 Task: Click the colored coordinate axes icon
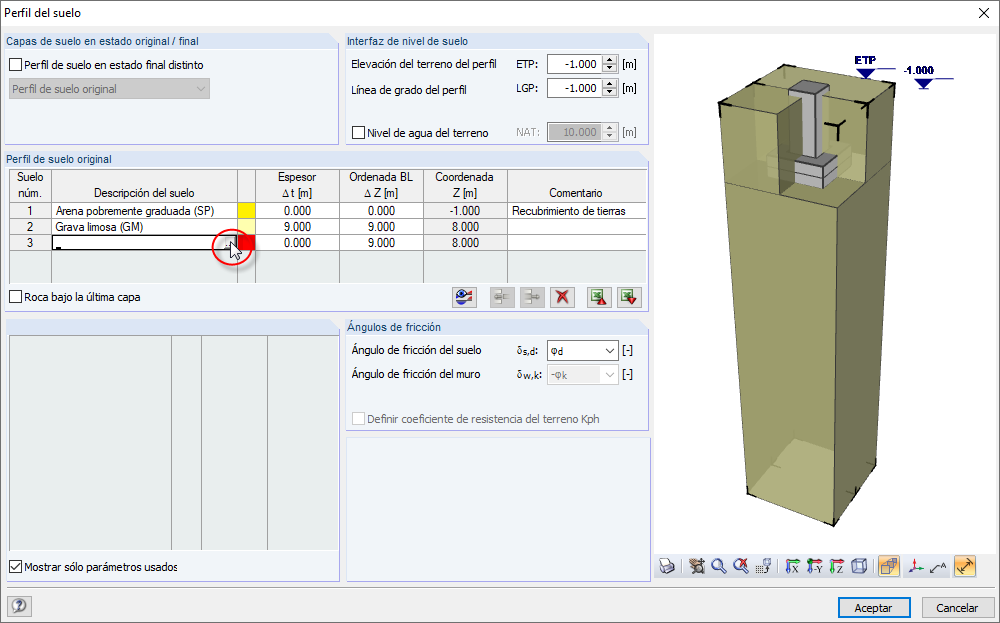pyautogui.click(x=916, y=566)
